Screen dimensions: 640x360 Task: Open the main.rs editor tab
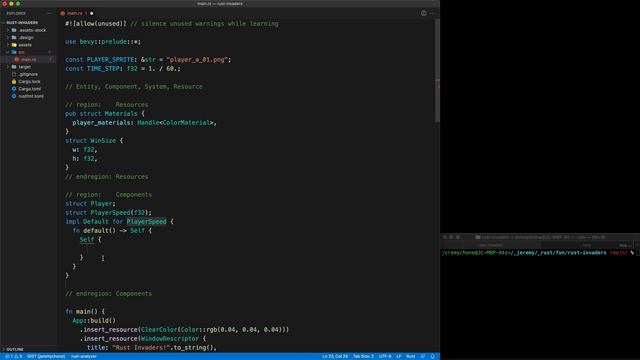pyautogui.click(x=76, y=13)
